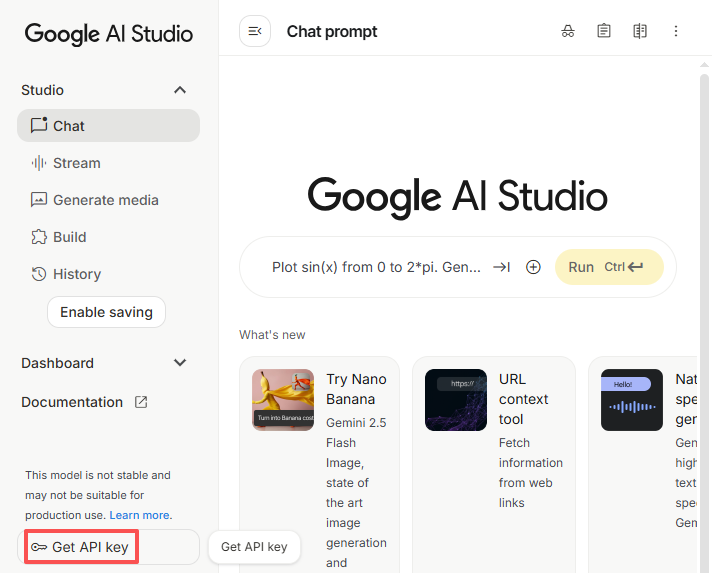Click into the prompt input field

[x=376, y=267]
